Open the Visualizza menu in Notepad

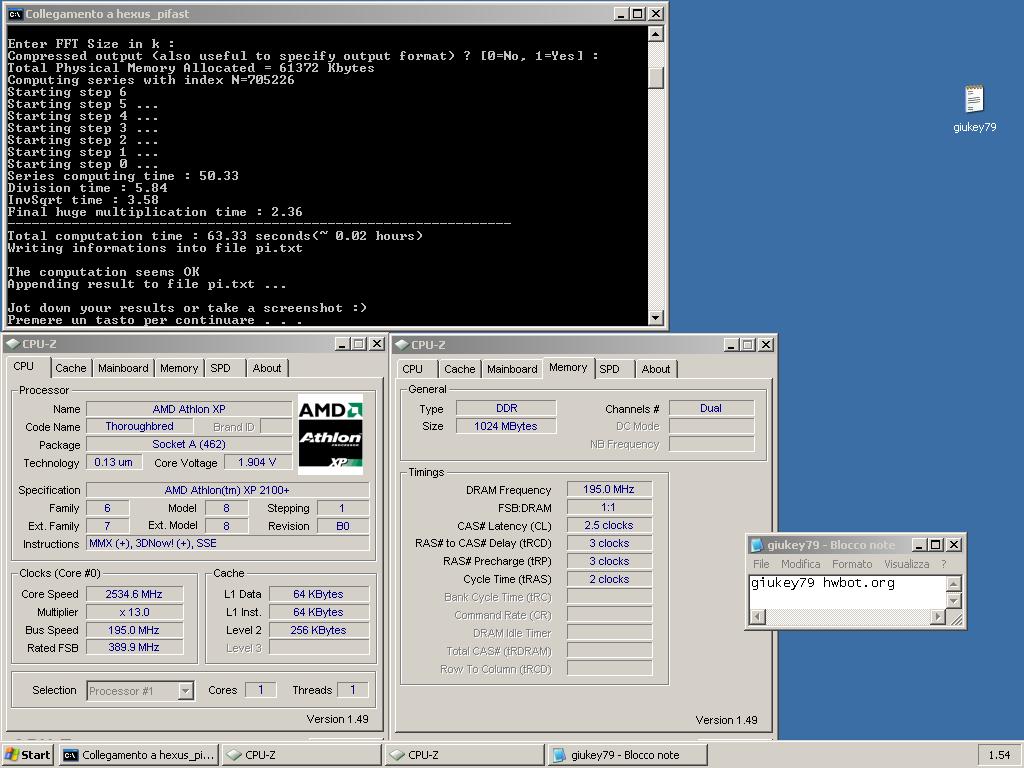click(x=906, y=564)
